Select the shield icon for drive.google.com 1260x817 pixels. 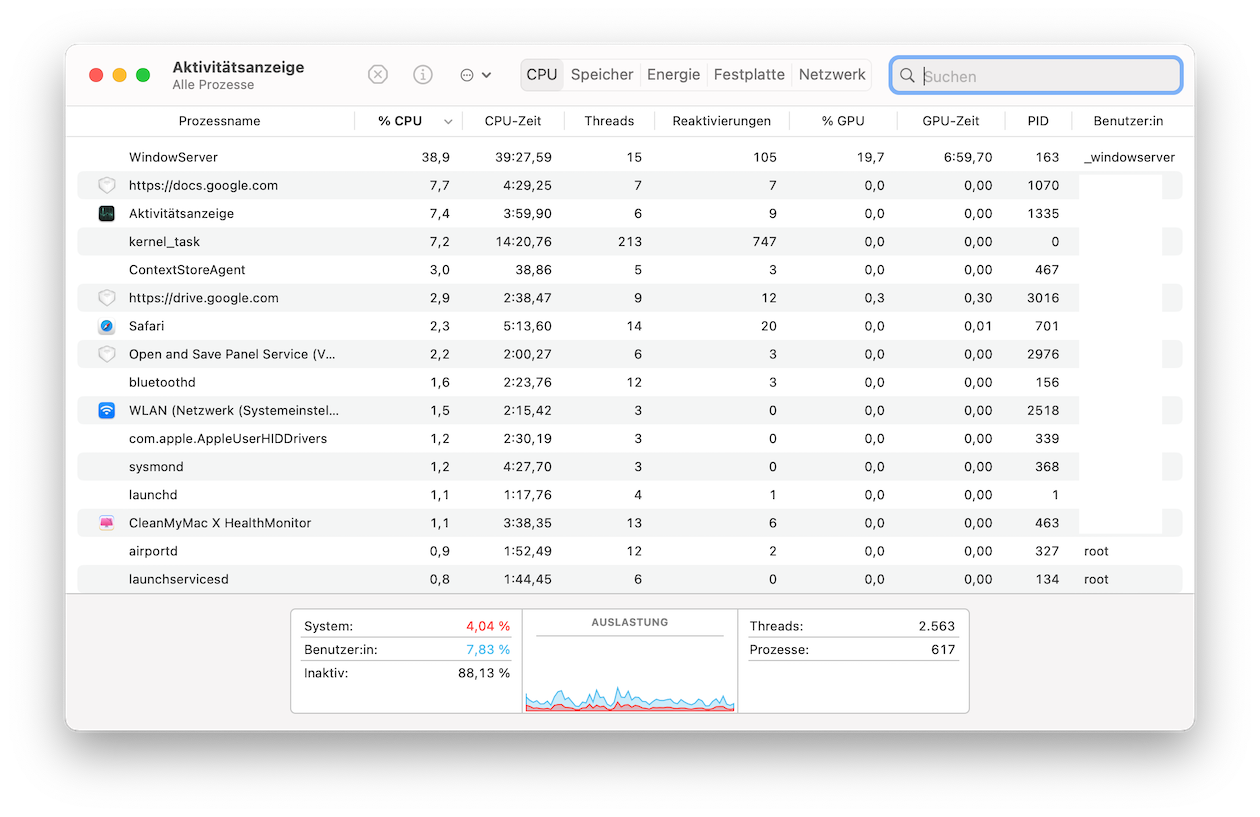click(x=107, y=298)
